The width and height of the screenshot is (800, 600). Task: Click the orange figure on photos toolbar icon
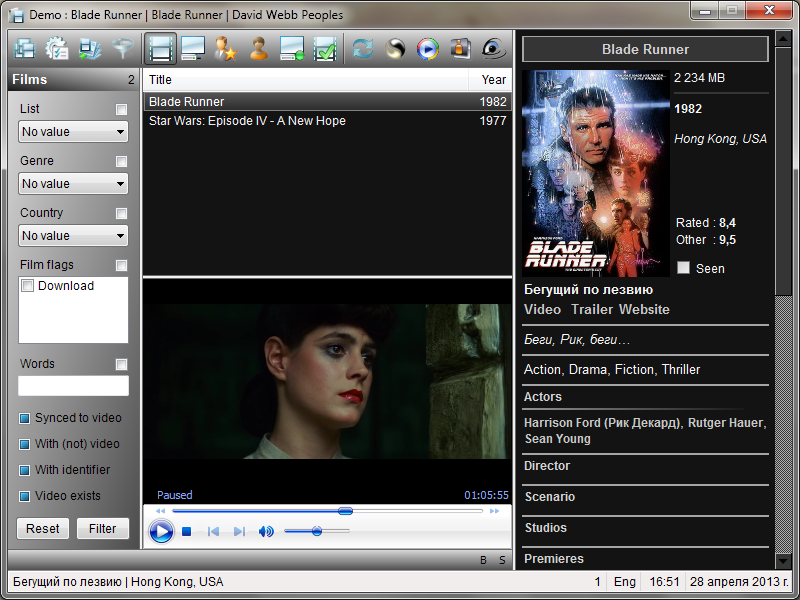pos(460,49)
